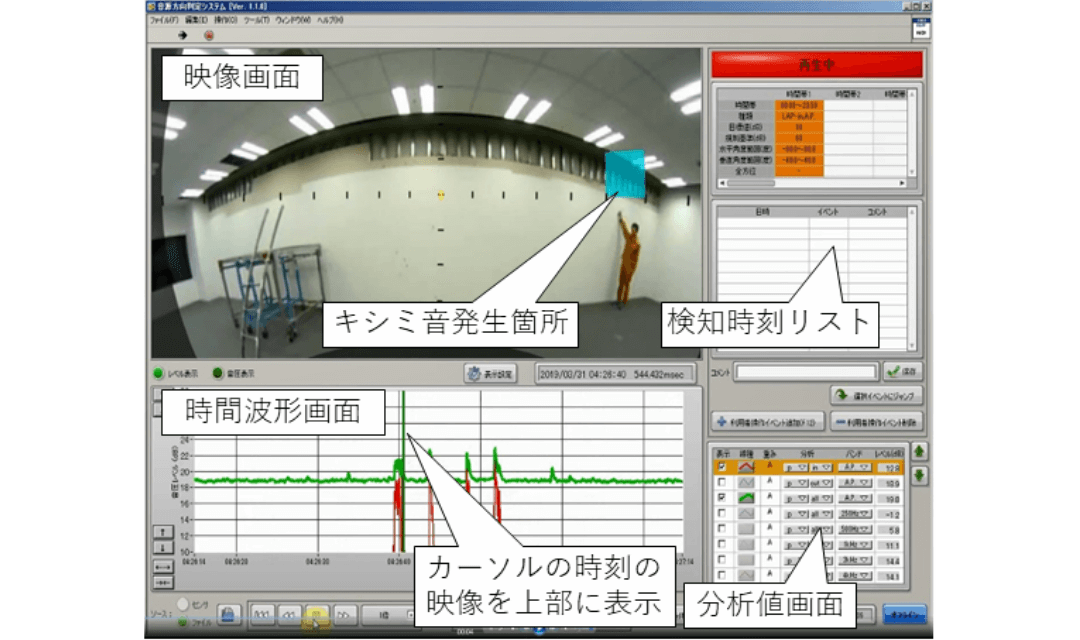This screenshot has width=1080, height=640.
Task: Toggle the レベル表示 green indicator
Action: pyautogui.click(x=158, y=373)
